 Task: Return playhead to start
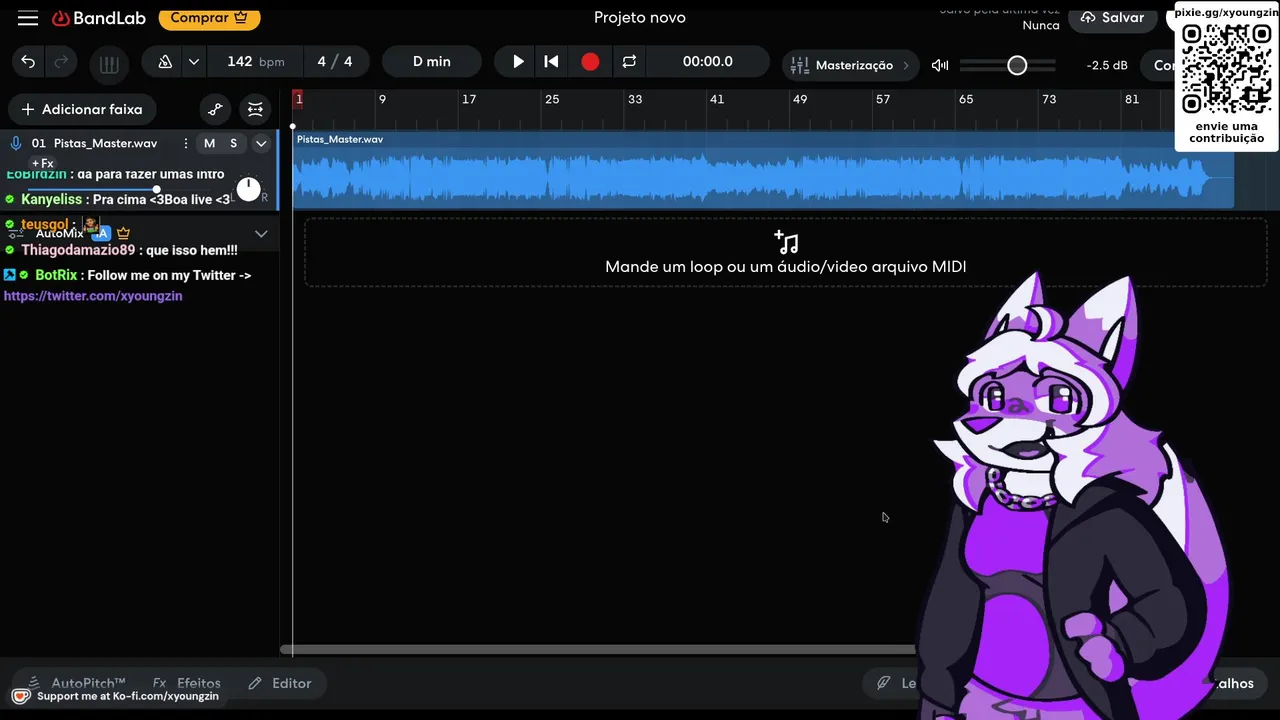coord(551,62)
